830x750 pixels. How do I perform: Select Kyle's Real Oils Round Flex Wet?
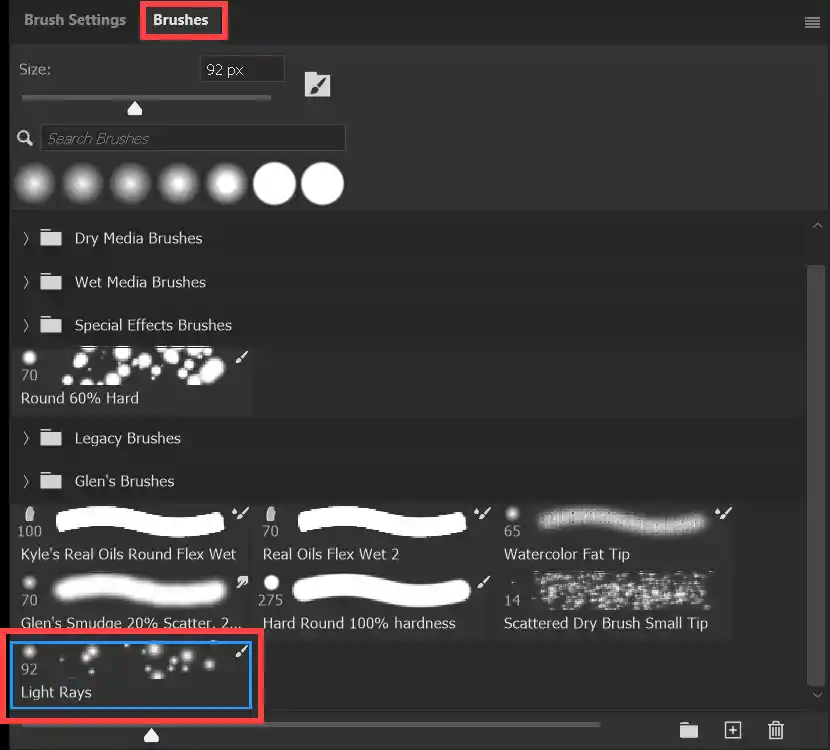point(130,534)
